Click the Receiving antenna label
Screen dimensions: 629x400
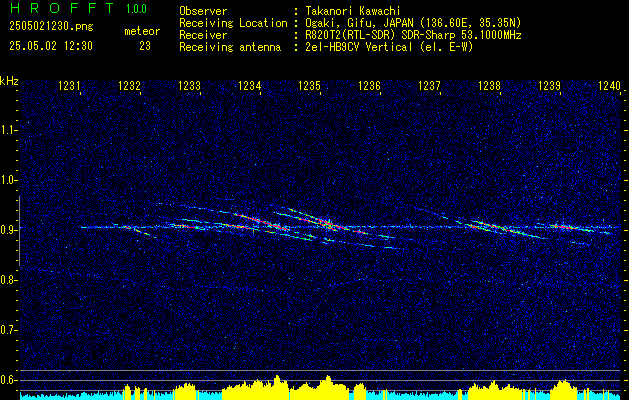[x=230, y=47]
